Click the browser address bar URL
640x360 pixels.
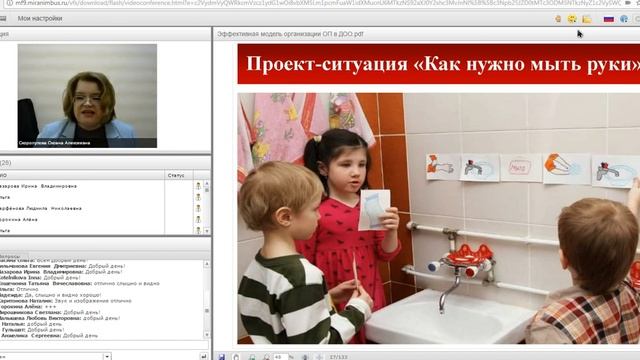pyautogui.click(x=318, y=3)
